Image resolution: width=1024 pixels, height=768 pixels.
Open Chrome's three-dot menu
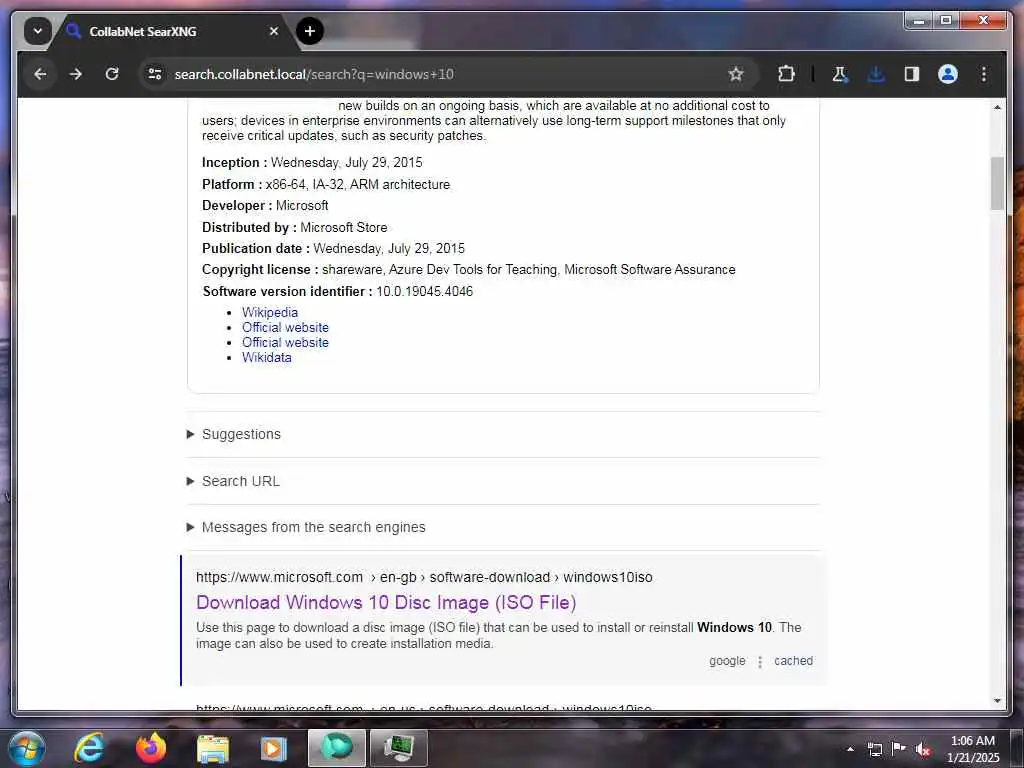[x=984, y=74]
